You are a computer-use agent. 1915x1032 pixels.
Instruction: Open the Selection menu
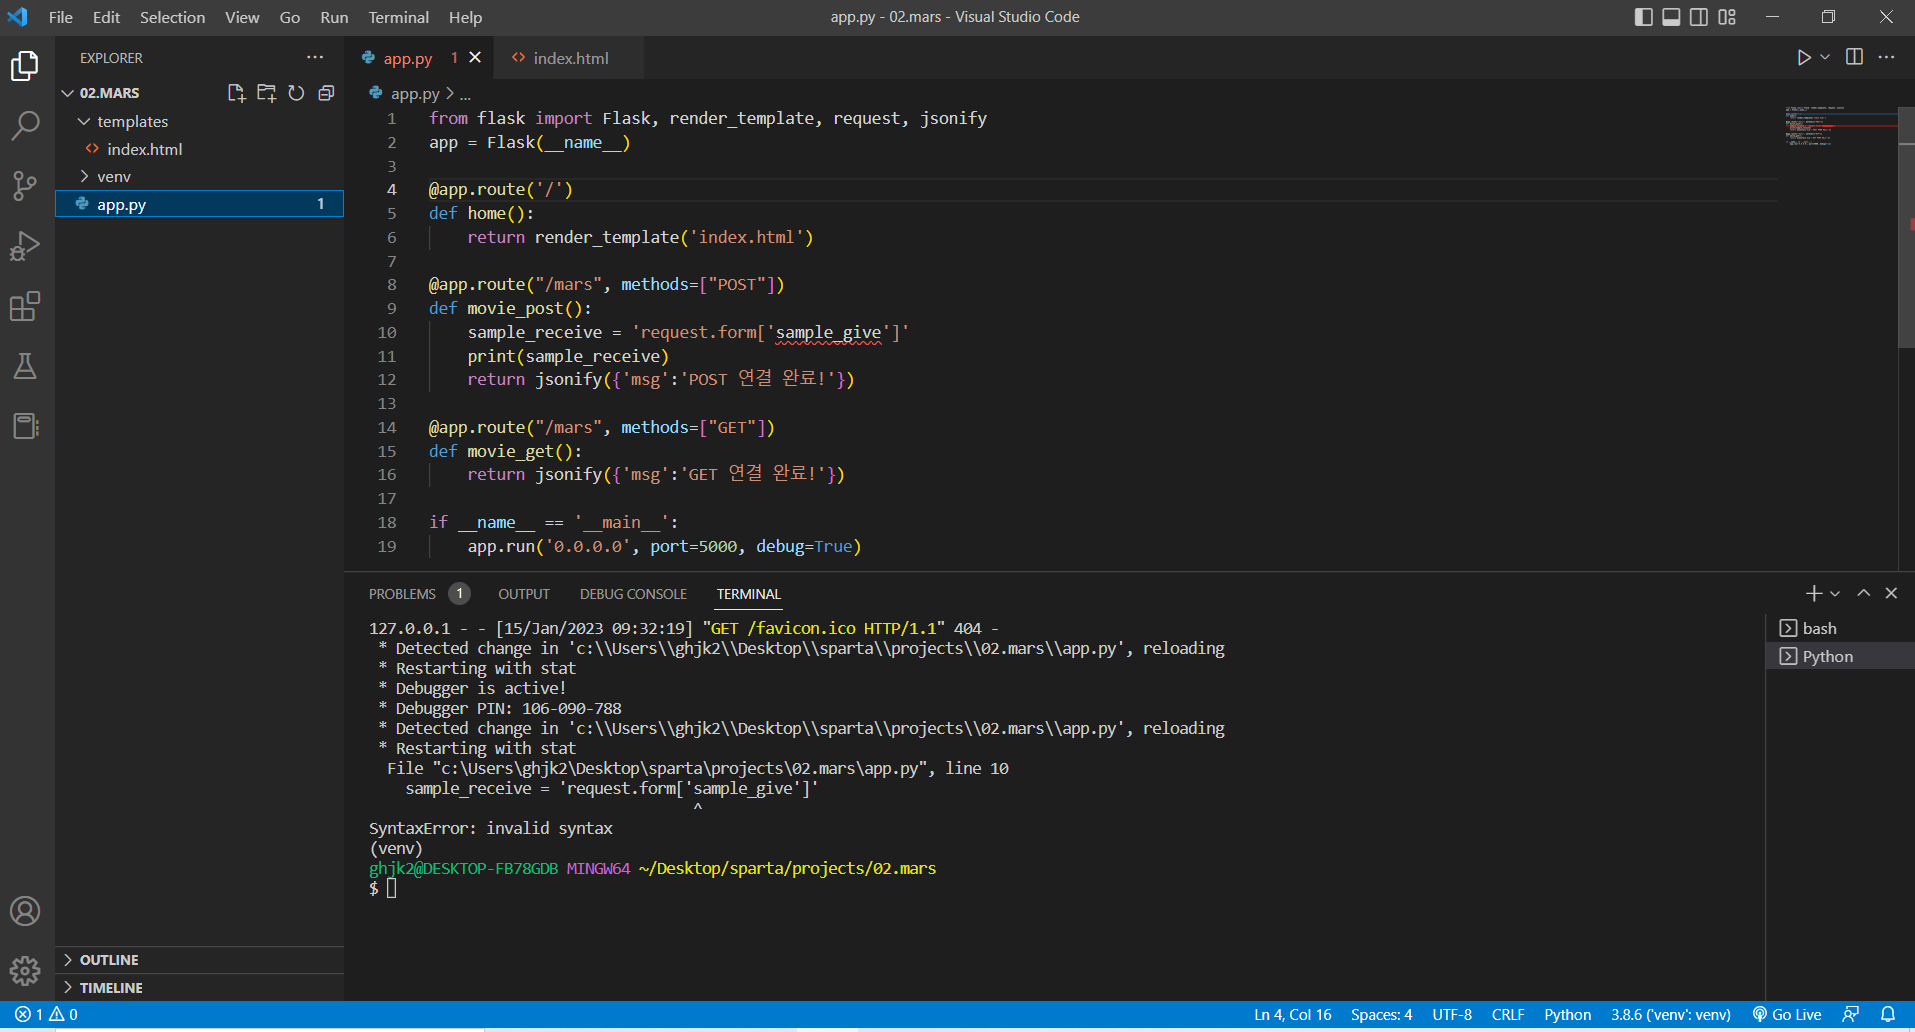[x=172, y=17]
